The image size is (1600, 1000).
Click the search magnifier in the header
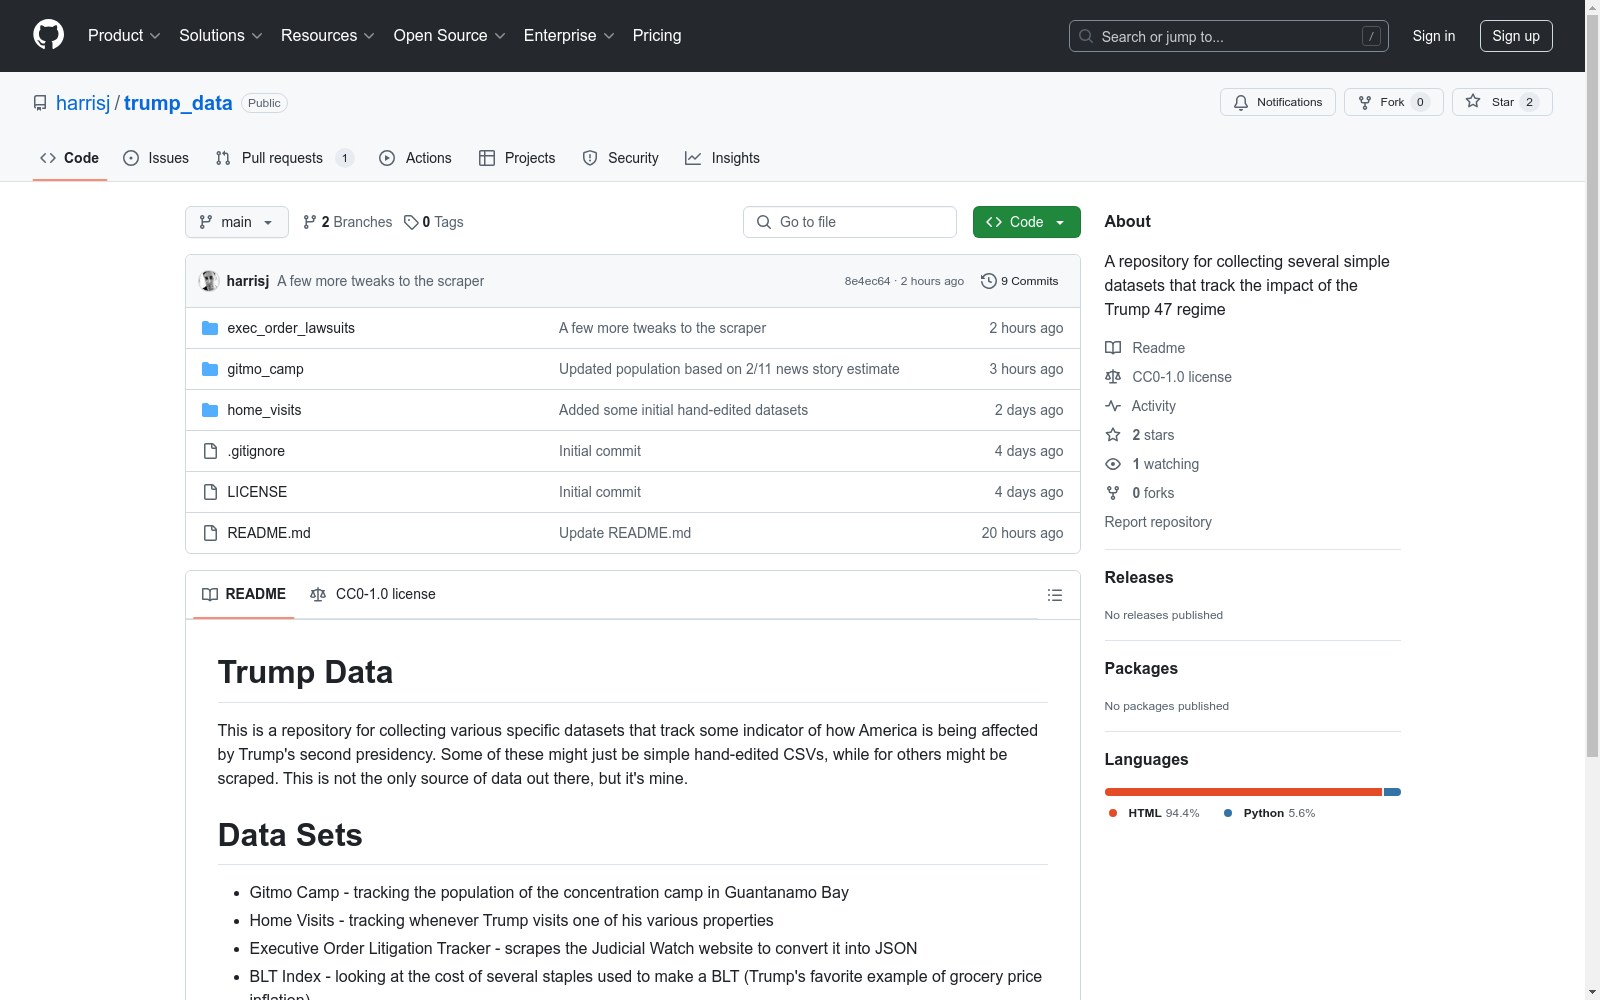tap(1086, 36)
